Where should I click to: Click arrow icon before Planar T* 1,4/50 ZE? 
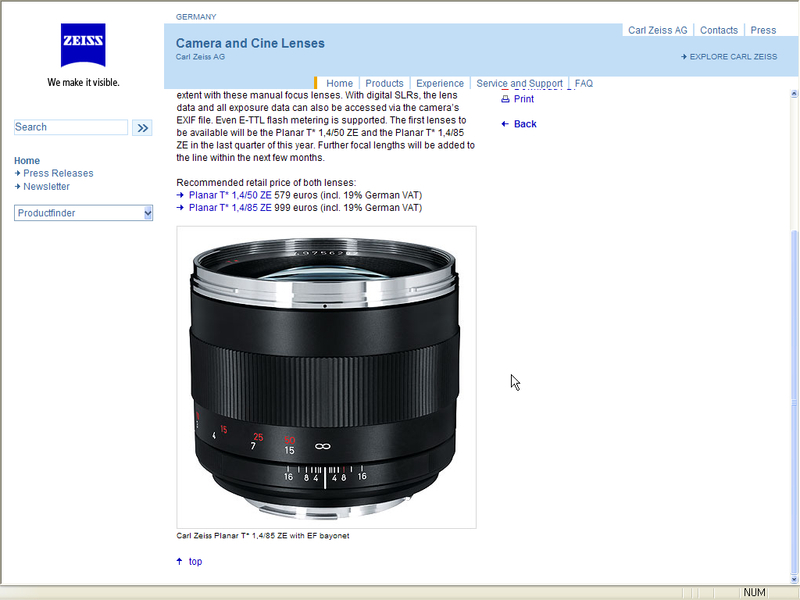pyautogui.click(x=180, y=195)
